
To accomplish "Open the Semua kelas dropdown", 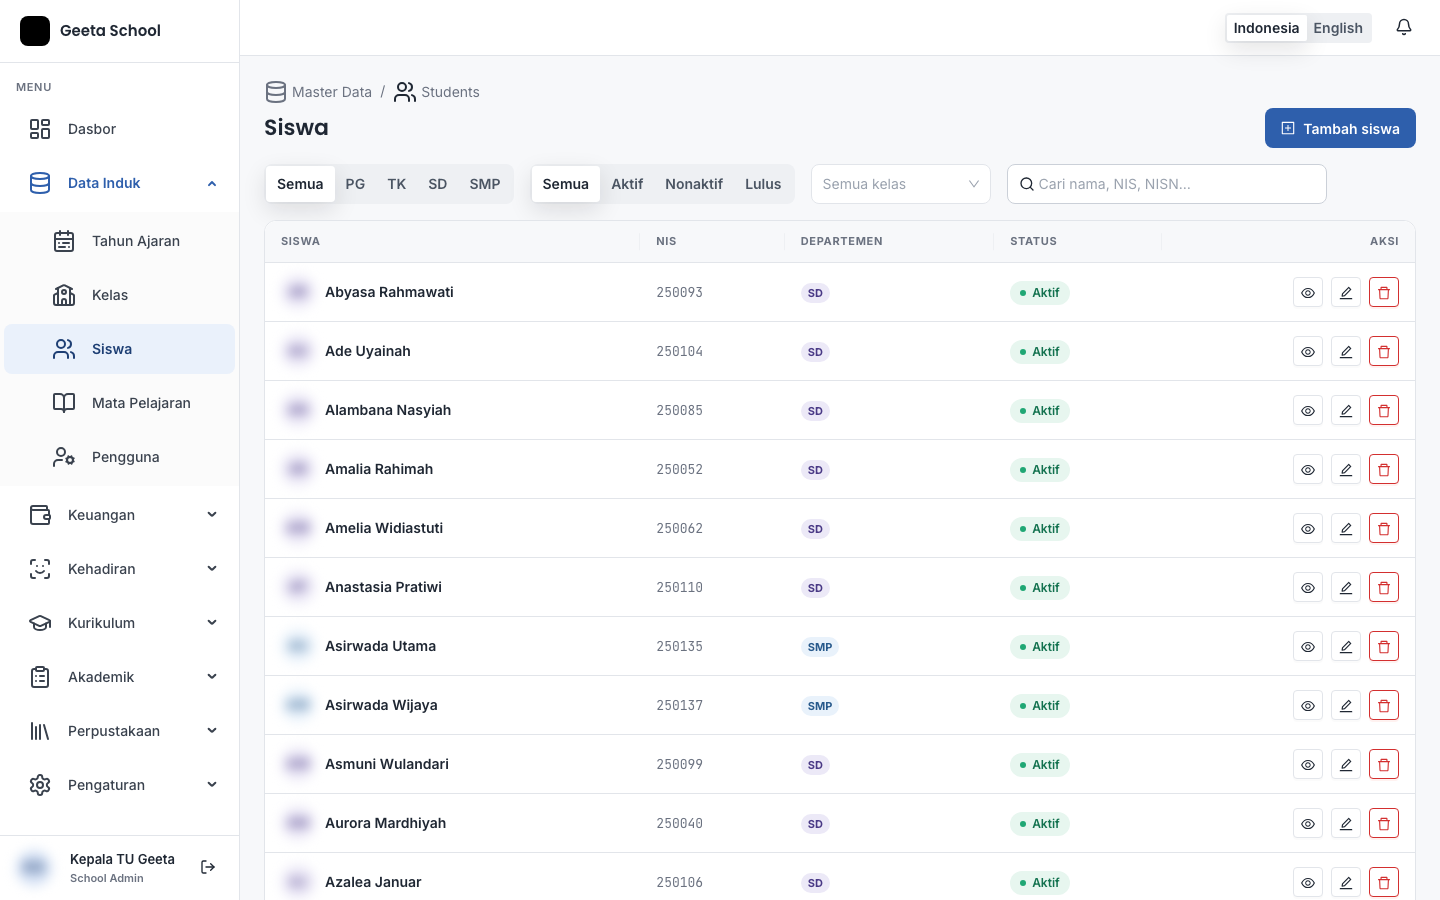I will click(x=900, y=184).
